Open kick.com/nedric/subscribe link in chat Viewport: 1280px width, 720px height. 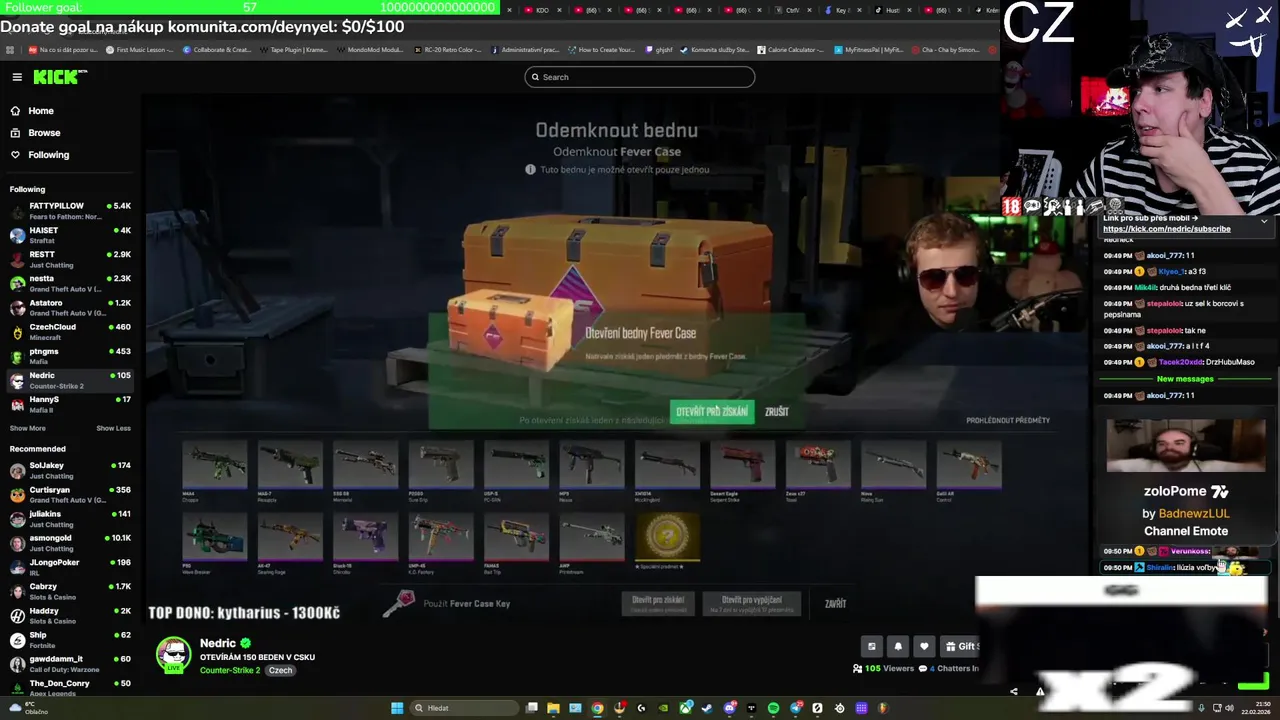pos(1166,229)
